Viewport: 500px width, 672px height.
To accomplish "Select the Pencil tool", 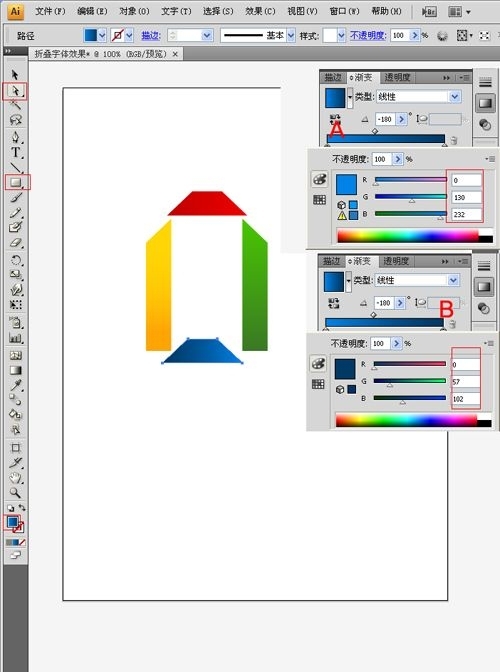I will (15, 212).
